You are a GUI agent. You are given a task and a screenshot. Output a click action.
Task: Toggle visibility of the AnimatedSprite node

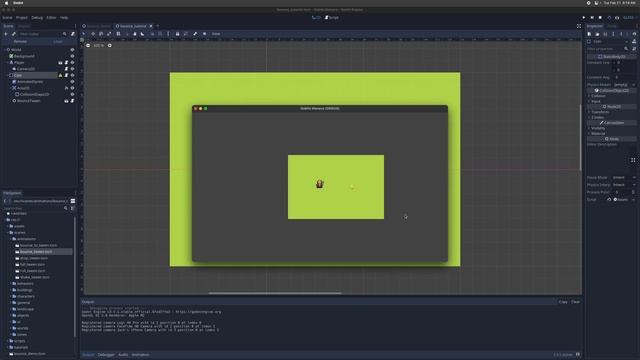72,82
